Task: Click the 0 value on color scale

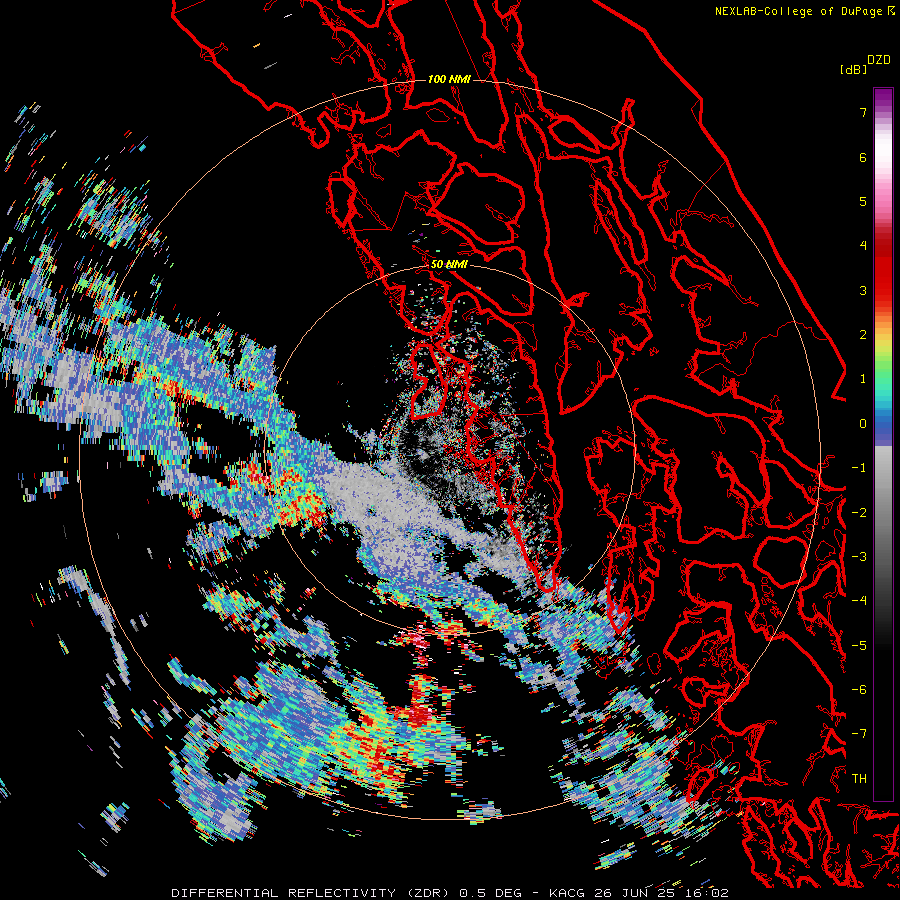Action: [x=863, y=424]
